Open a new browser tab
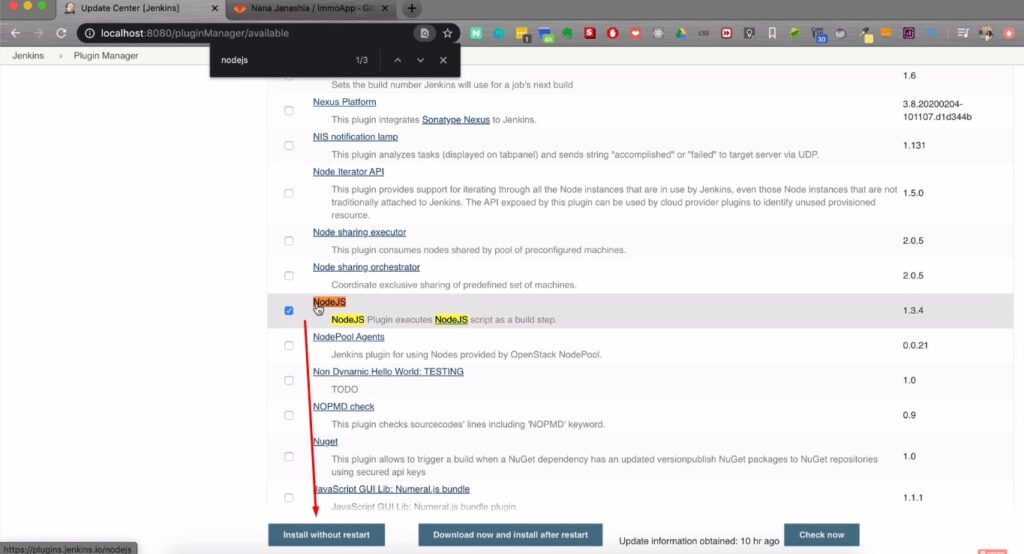 tap(411, 8)
